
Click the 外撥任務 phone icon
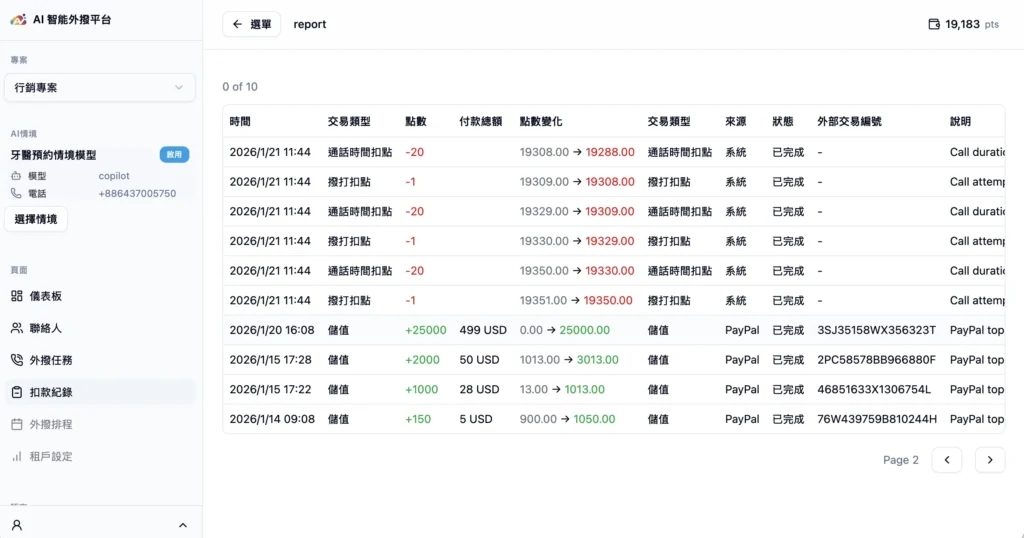(x=17, y=360)
